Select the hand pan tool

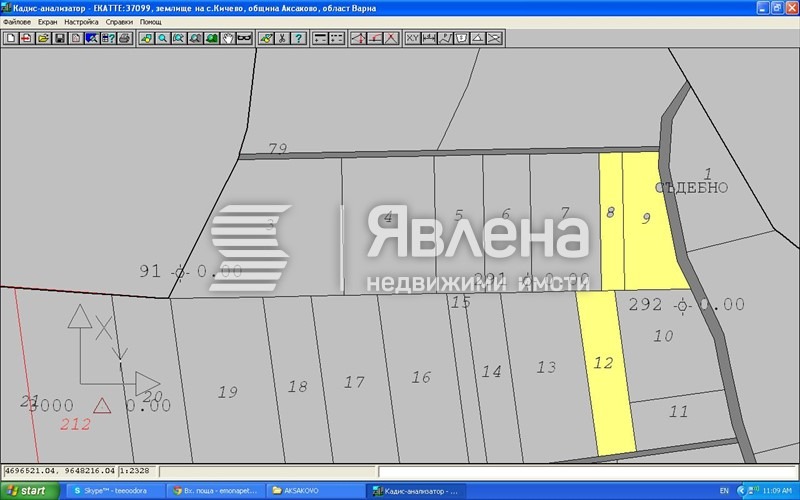227,39
